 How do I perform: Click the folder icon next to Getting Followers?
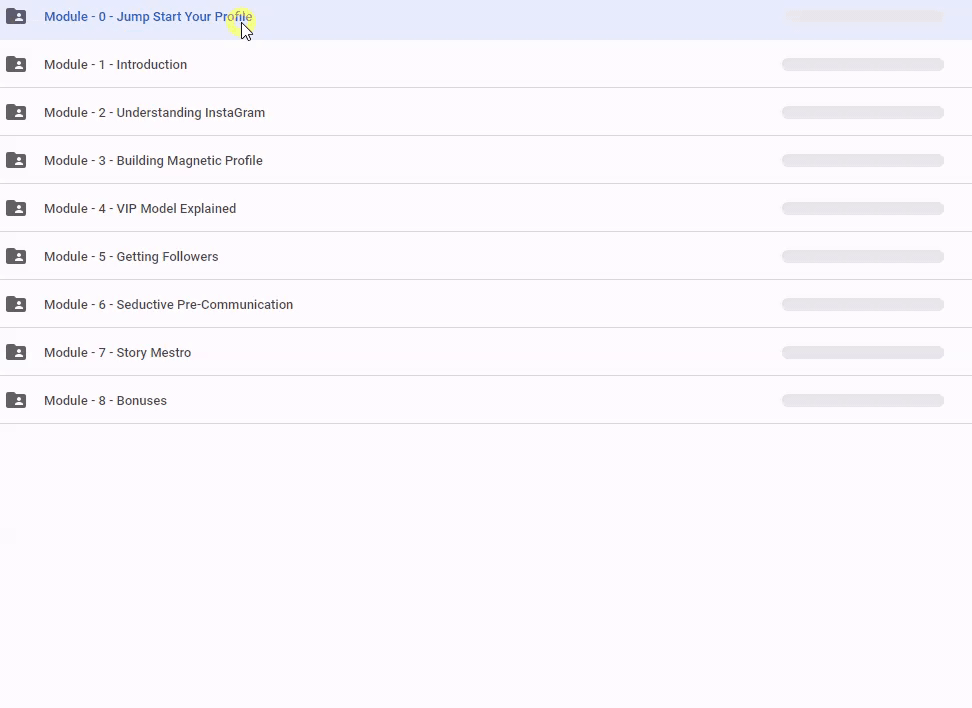pos(16,257)
